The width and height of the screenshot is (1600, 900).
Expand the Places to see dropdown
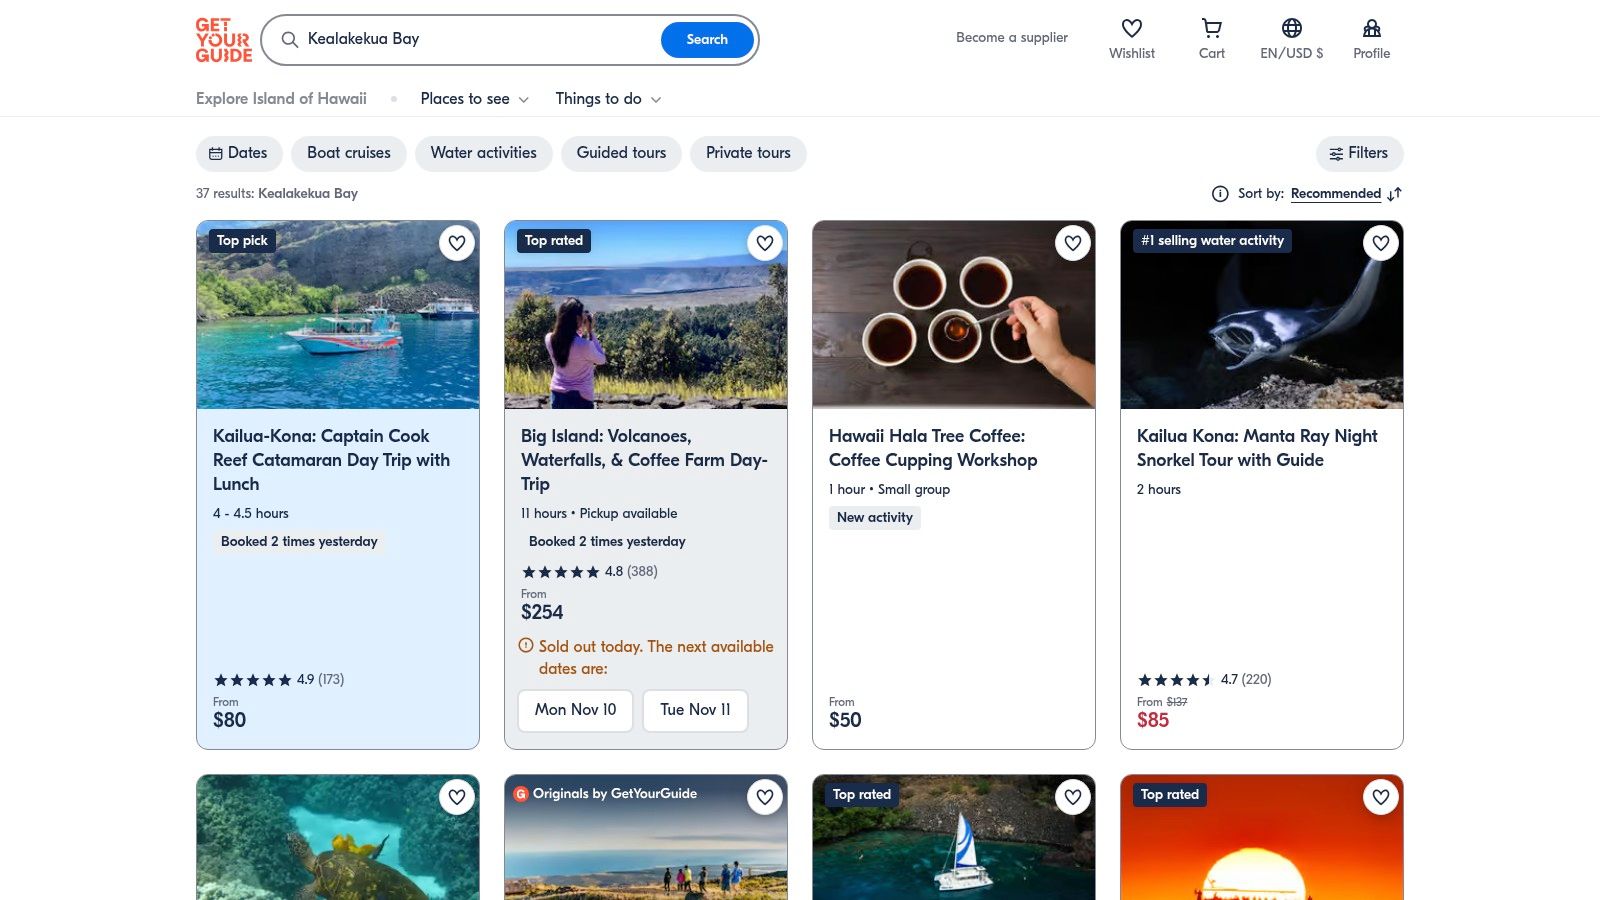point(474,99)
